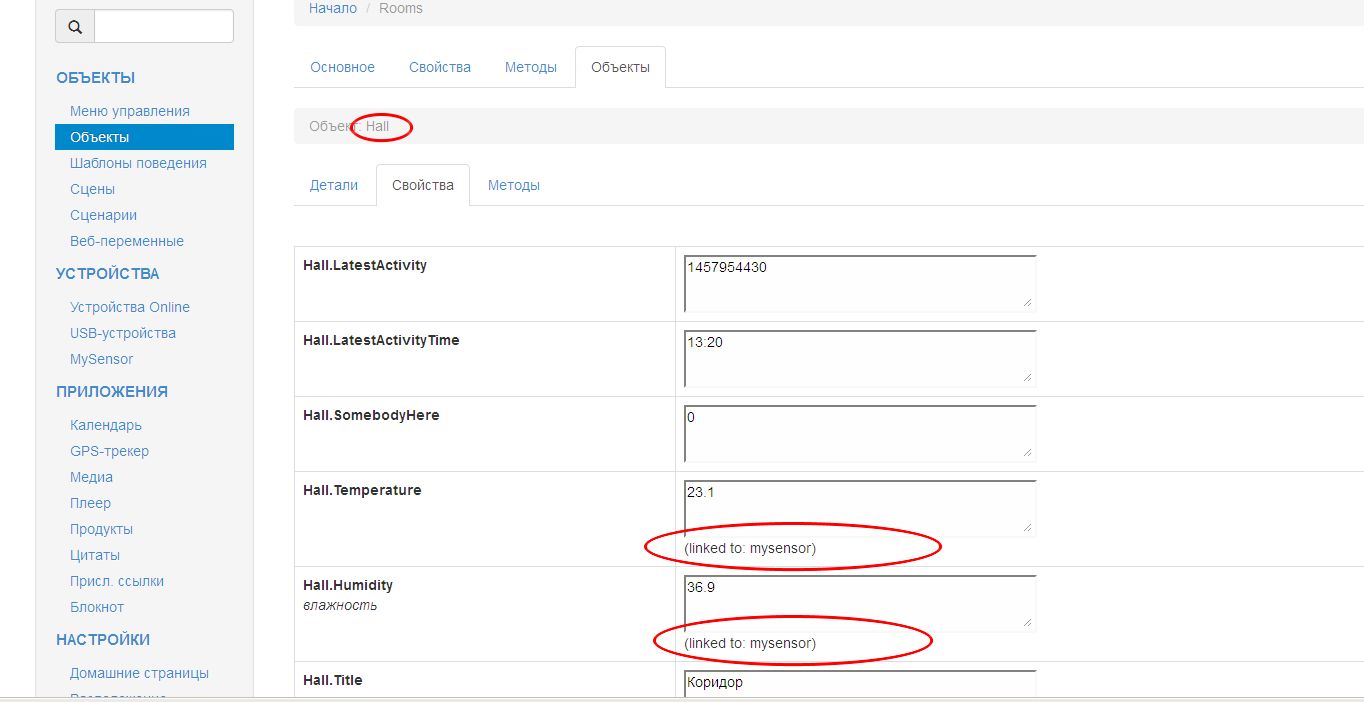Image resolution: width=1364 pixels, height=702 pixels.
Task: Click the Hall.Temperature value field
Action: (x=859, y=507)
